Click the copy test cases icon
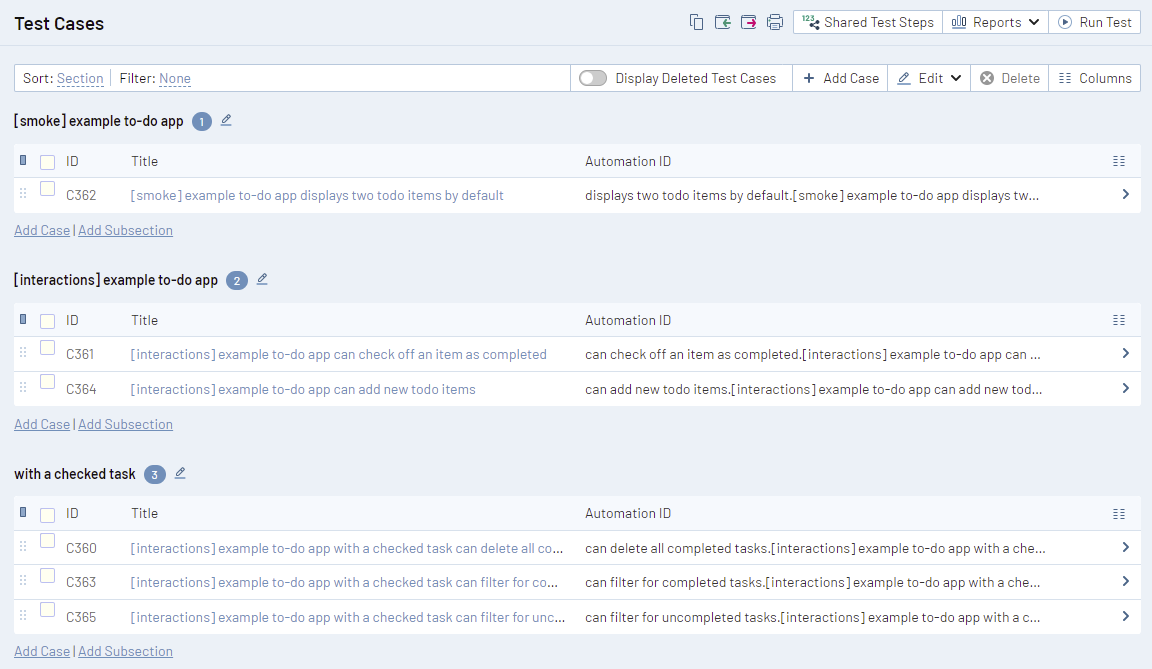Image resolution: width=1152 pixels, height=669 pixels. tap(697, 22)
